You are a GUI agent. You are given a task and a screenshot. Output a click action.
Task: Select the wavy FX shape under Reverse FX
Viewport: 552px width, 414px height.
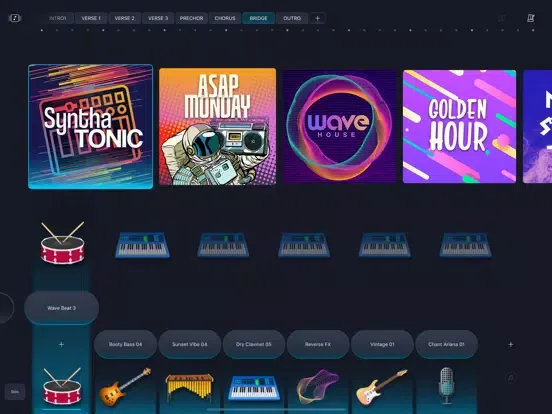click(x=318, y=387)
